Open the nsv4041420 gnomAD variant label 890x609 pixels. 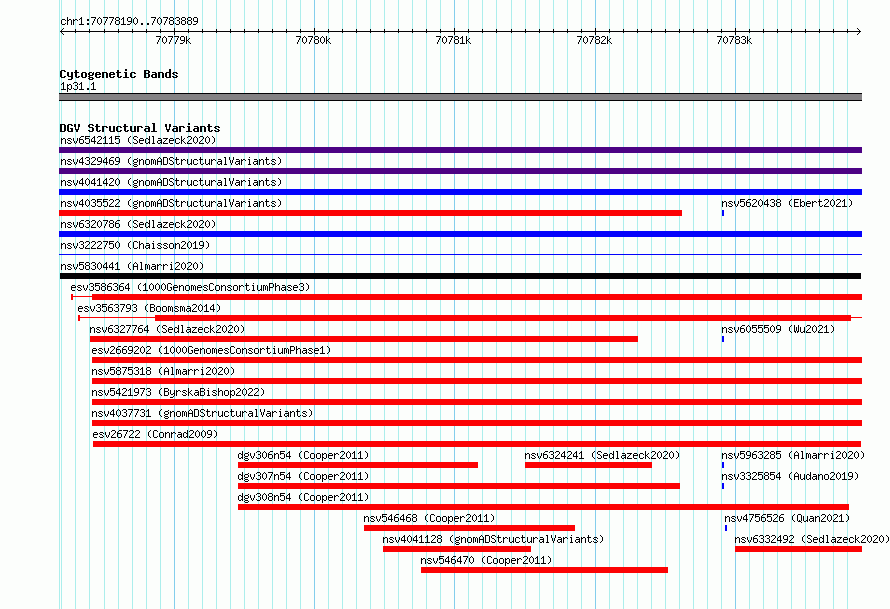[171, 182]
